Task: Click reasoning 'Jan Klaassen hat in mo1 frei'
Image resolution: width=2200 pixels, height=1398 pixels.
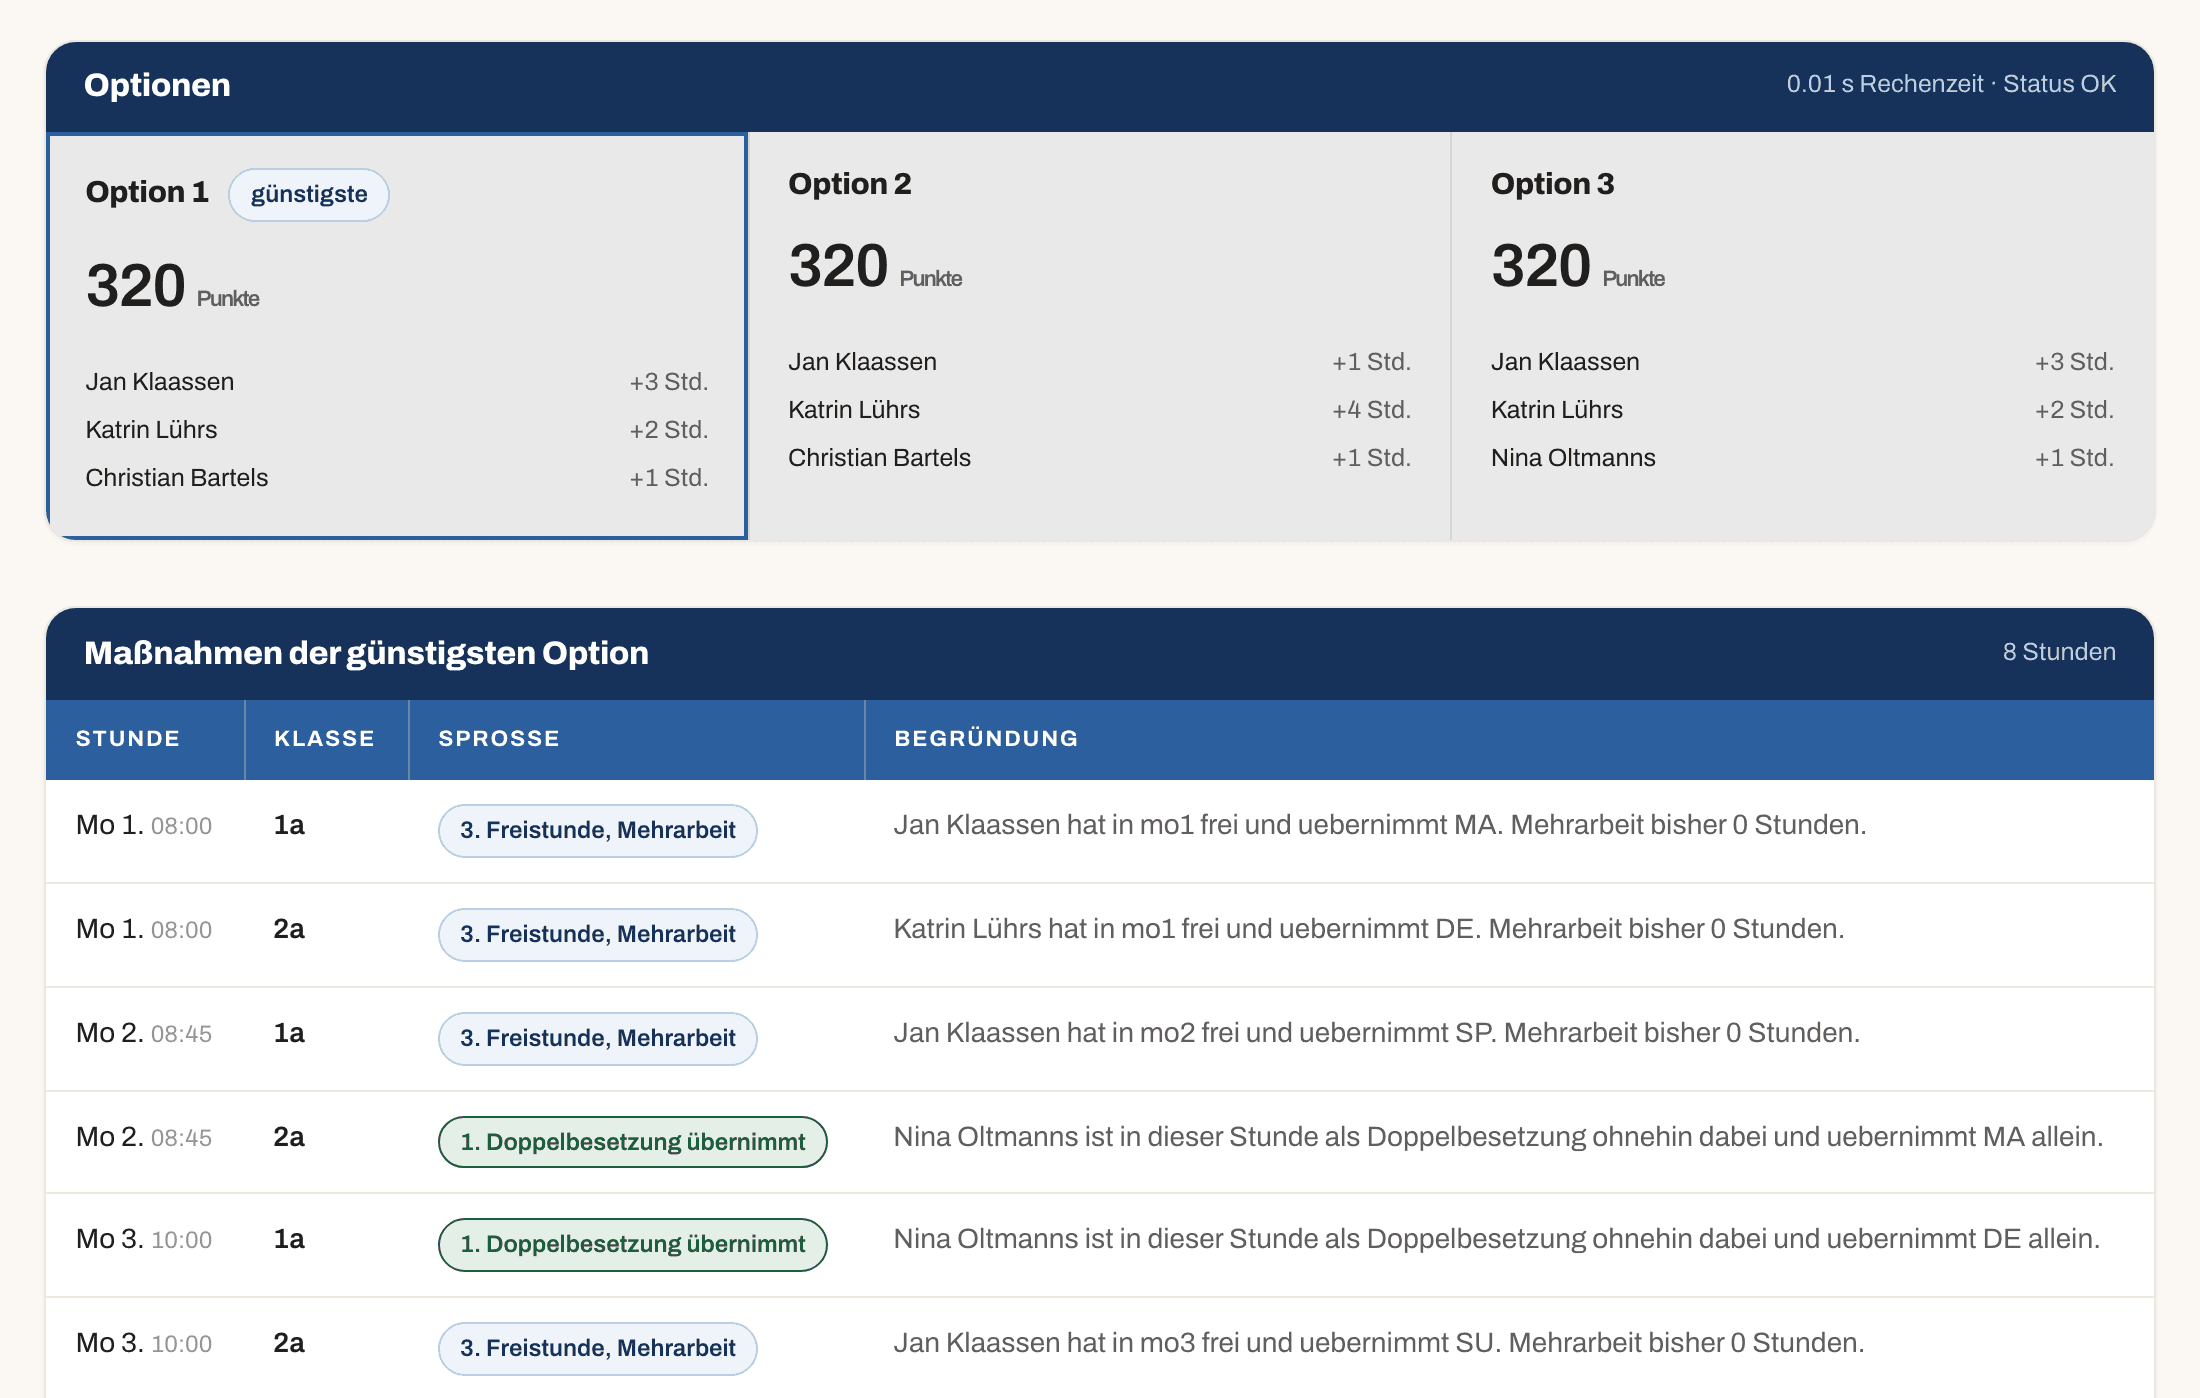Action: click(1380, 825)
